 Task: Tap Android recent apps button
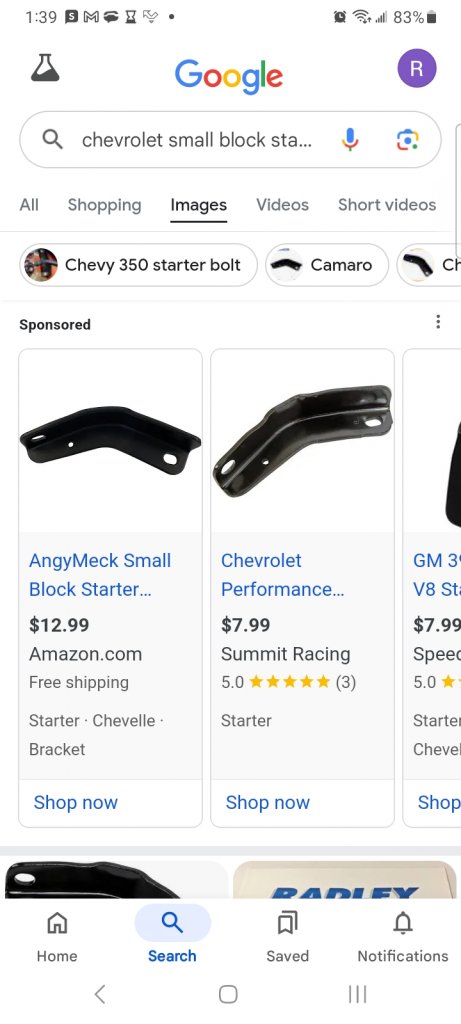point(357,995)
